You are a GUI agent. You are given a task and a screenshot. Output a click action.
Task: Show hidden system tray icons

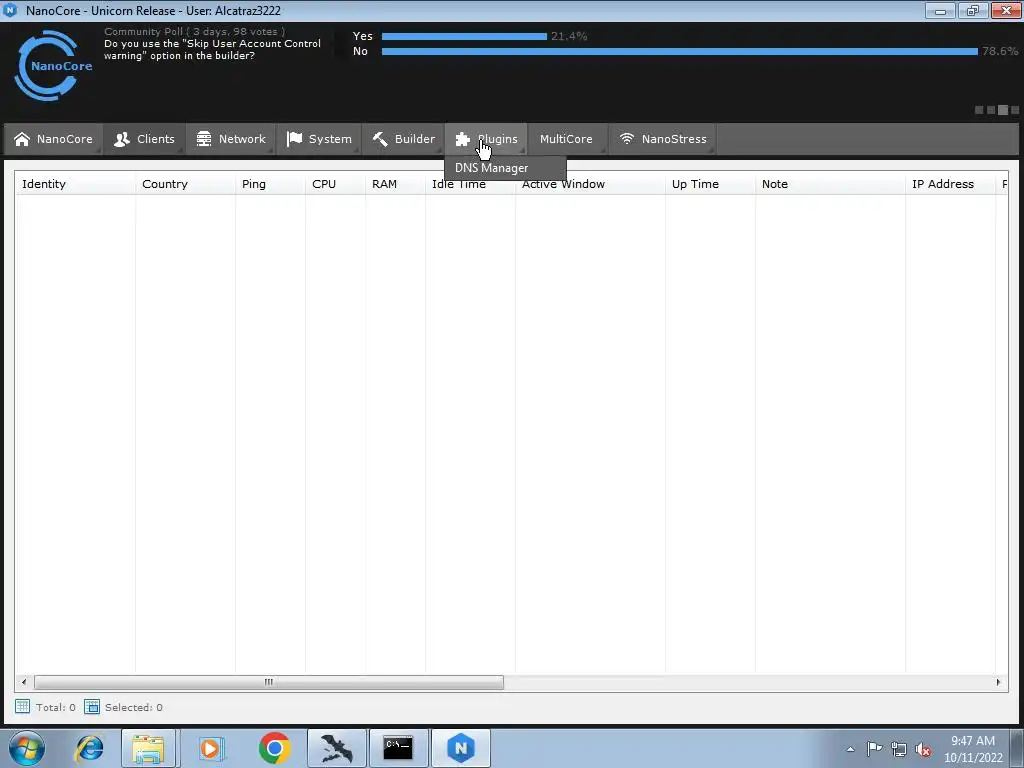click(x=850, y=749)
